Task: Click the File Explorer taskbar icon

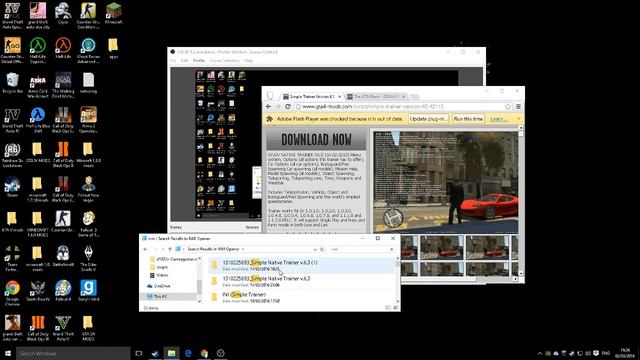Action: click(171, 353)
